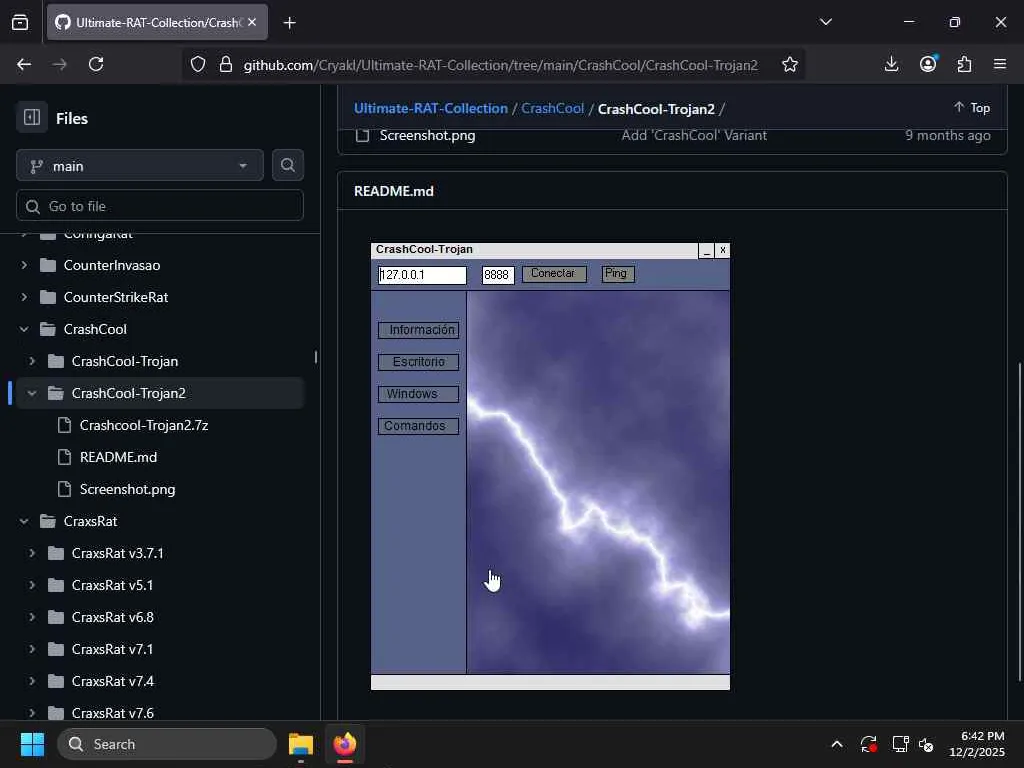This screenshot has height=768, width=1024.
Task: Click the taskbar Search box
Action: tap(167, 744)
